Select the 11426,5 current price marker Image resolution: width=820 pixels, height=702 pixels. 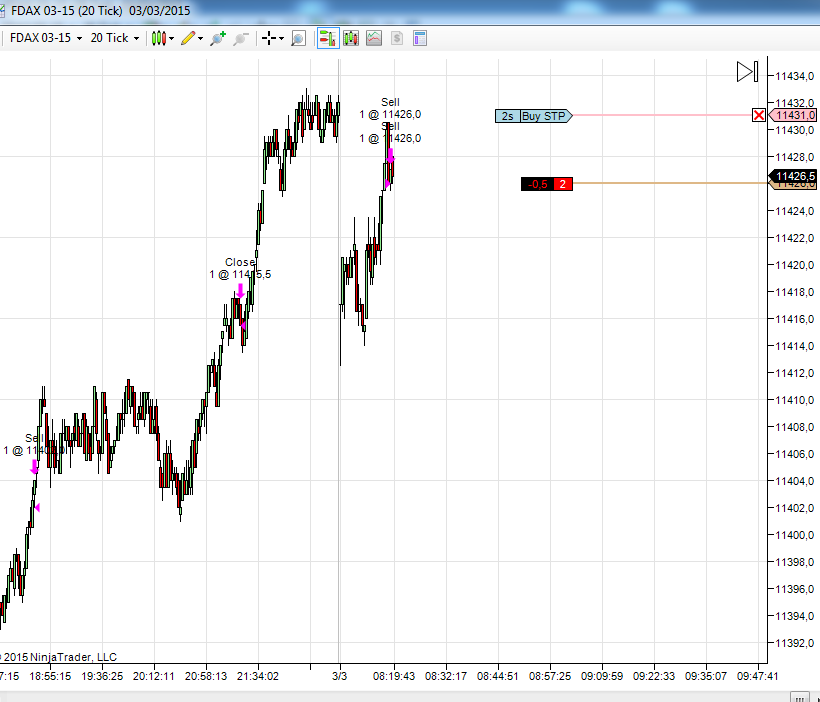[x=793, y=176]
